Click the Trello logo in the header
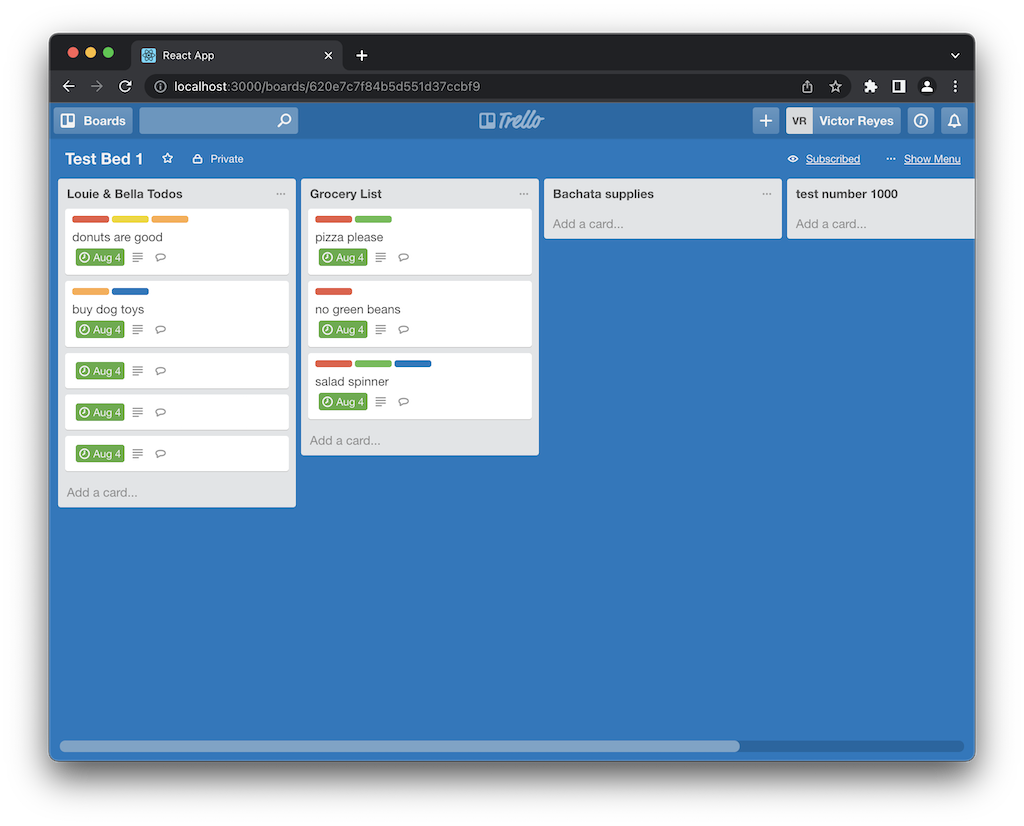The image size is (1024, 826). (x=512, y=121)
